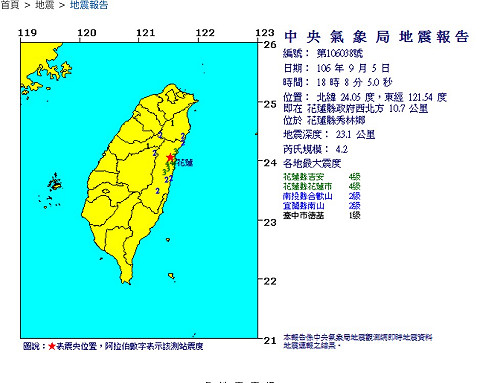
Task: Click the latitude 25 axis label
Action: (x=270, y=104)
